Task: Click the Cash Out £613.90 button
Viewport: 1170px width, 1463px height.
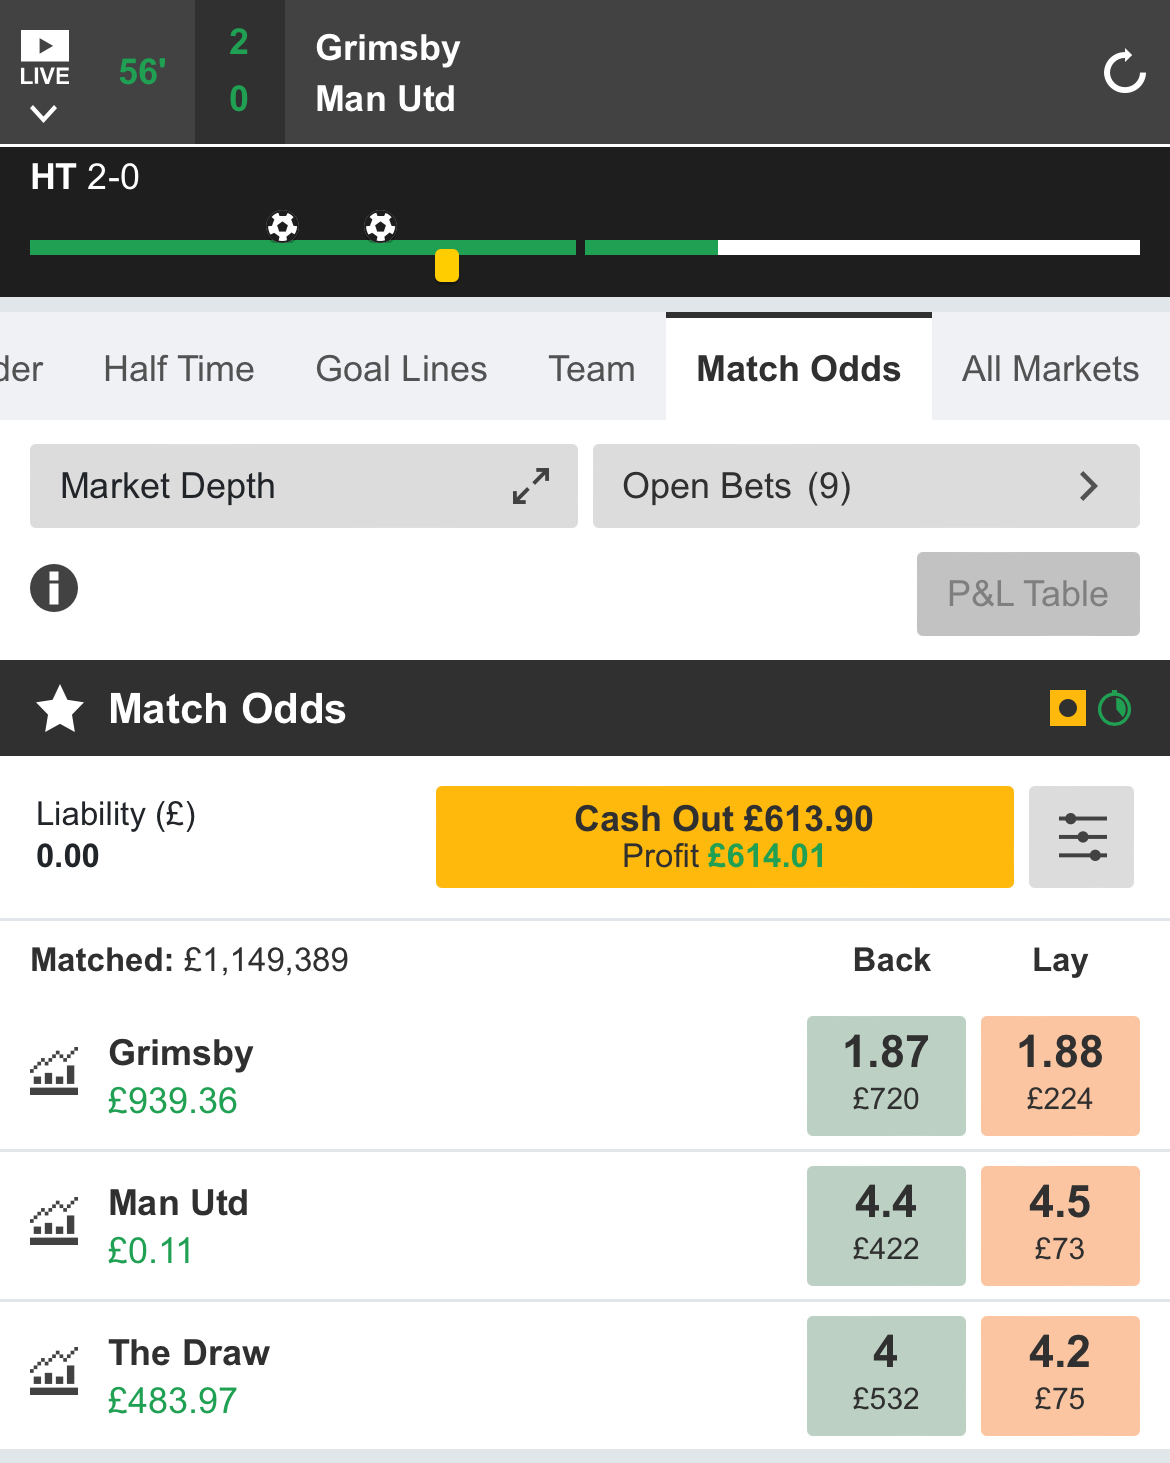Action: (x=725, y=837)
